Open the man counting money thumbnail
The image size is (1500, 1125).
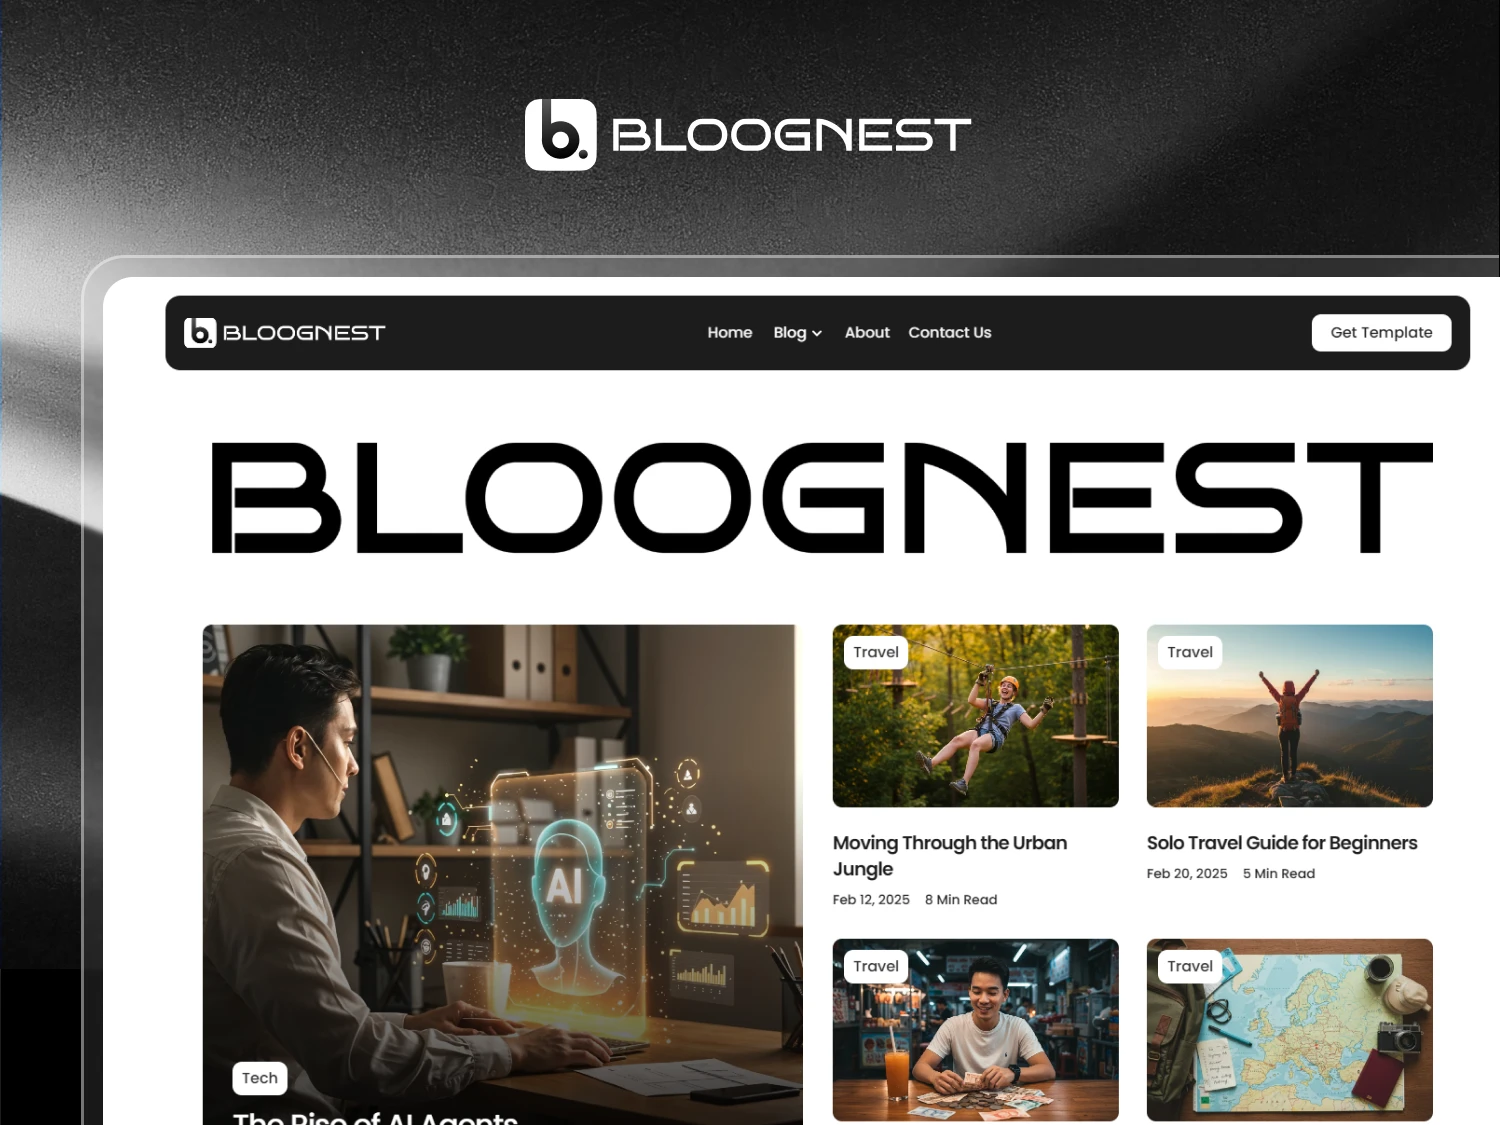pyautogui.click(x=976, y=1030)
